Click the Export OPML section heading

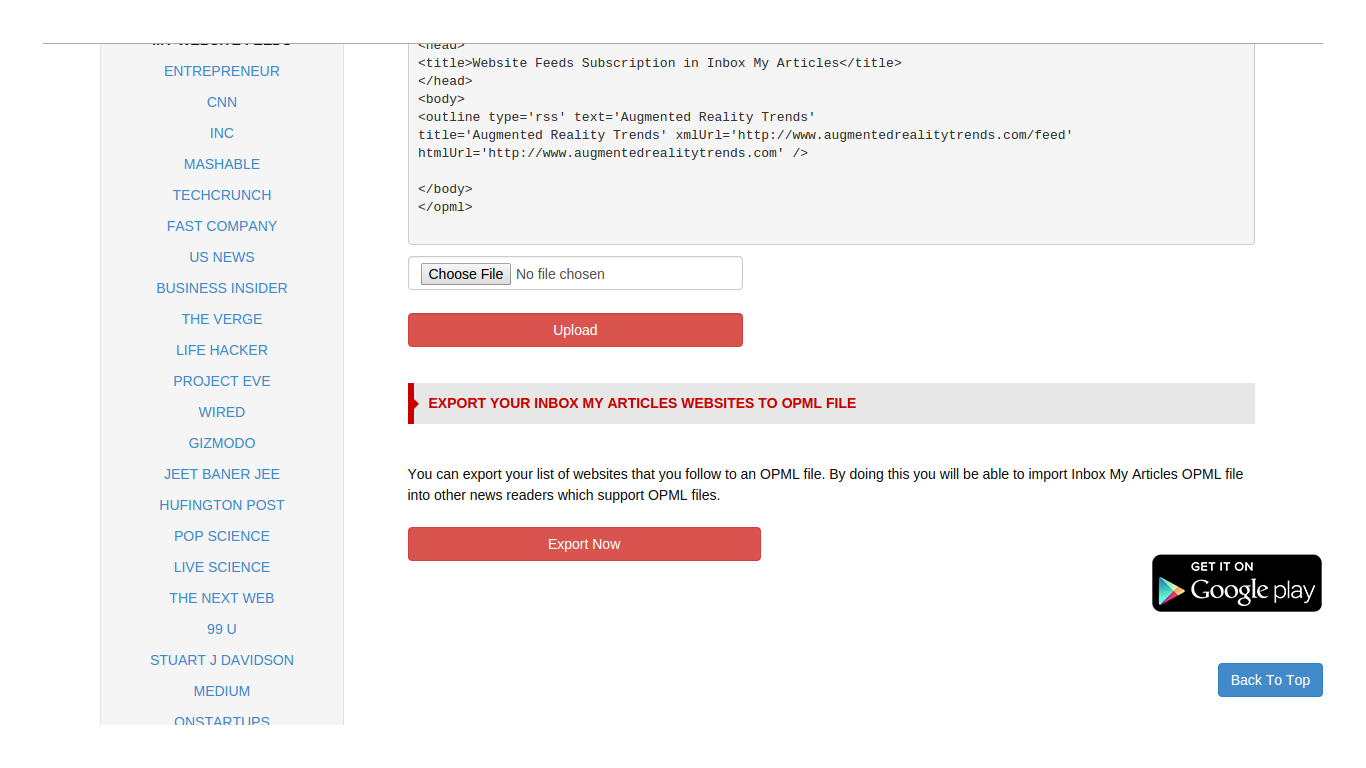831,403
